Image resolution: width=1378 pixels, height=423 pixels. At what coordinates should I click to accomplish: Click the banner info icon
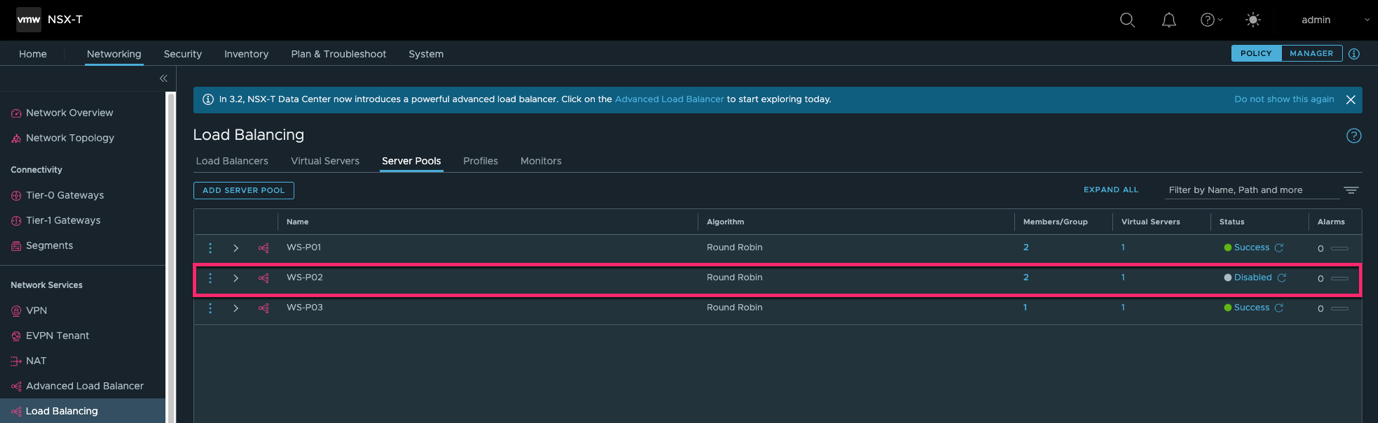tap(208, 99)
